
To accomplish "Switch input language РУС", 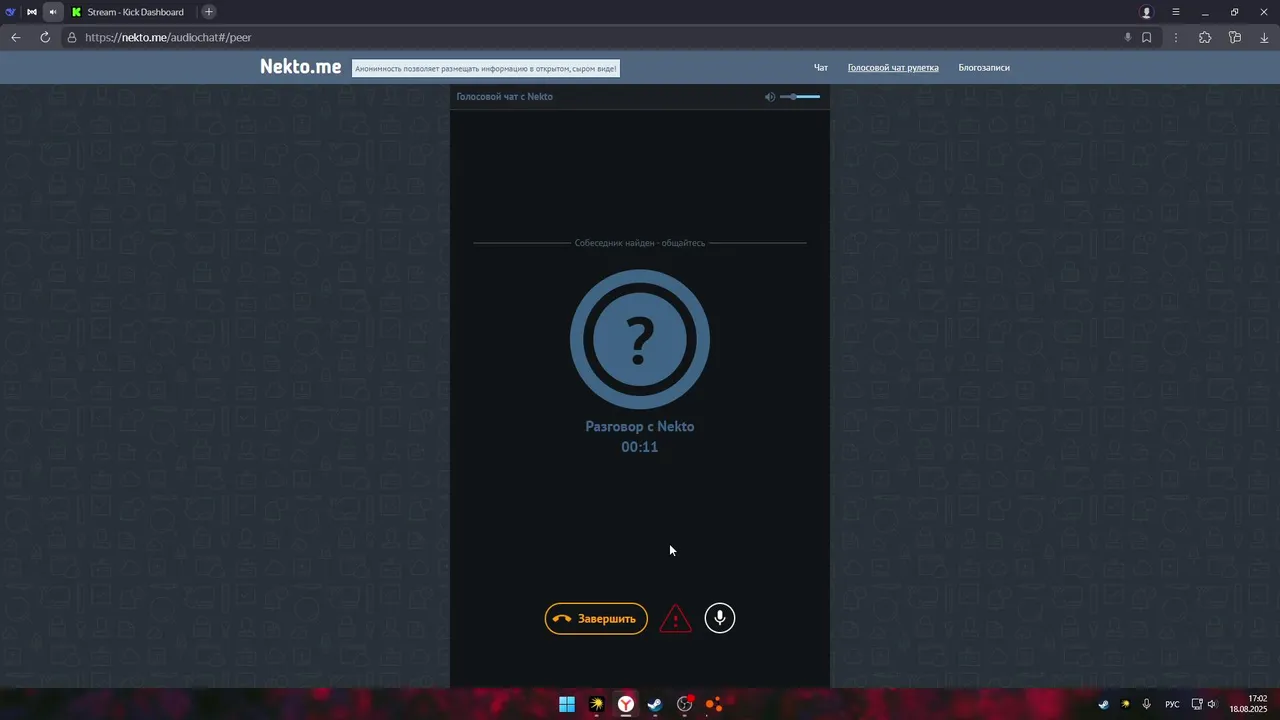I will (1172, 704).
